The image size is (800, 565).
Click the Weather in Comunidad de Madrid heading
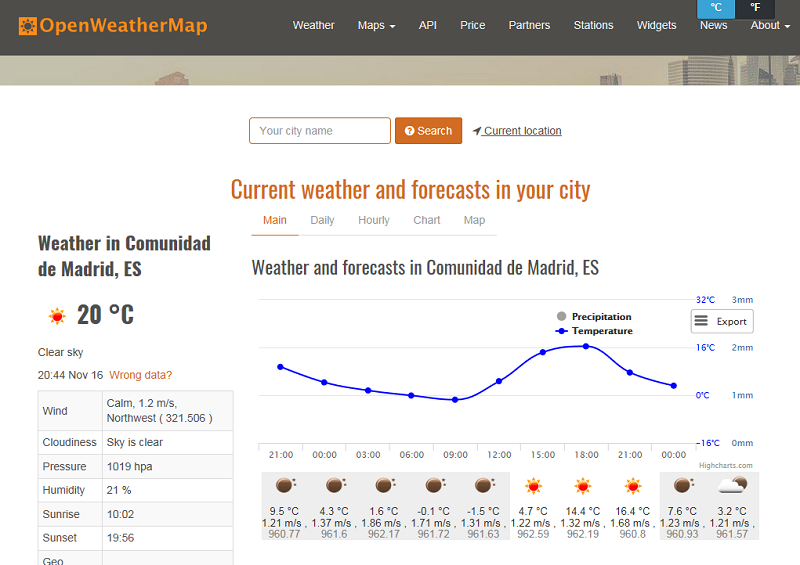[124, 256]
